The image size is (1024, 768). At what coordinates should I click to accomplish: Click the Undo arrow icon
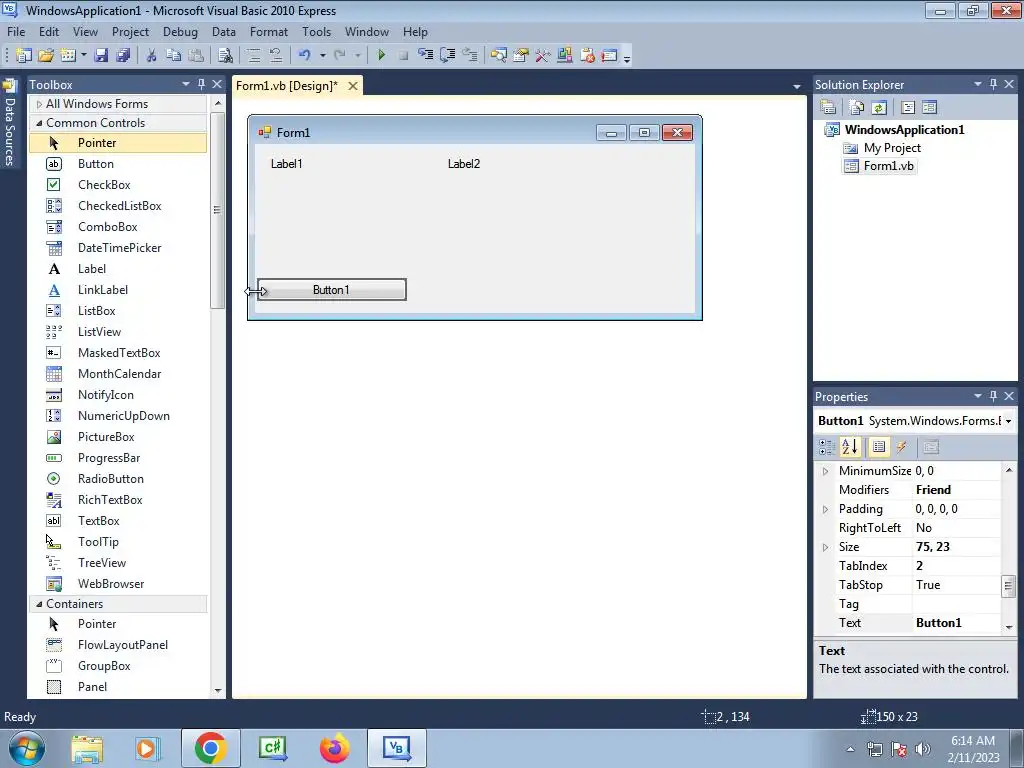pos(304,56)
